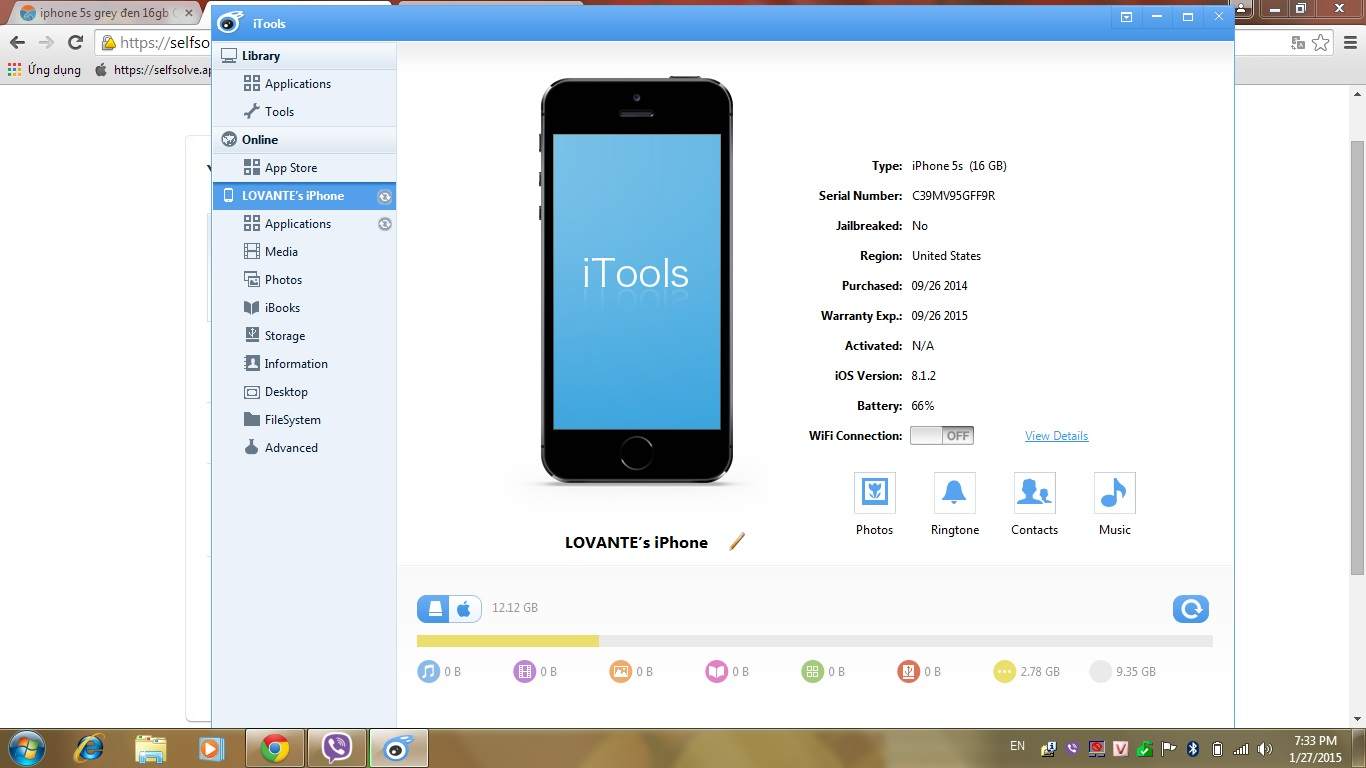Open Windows Explorer folder in taskbar
Viewport: 1366px width, 768px height.
tap(150, 748)
